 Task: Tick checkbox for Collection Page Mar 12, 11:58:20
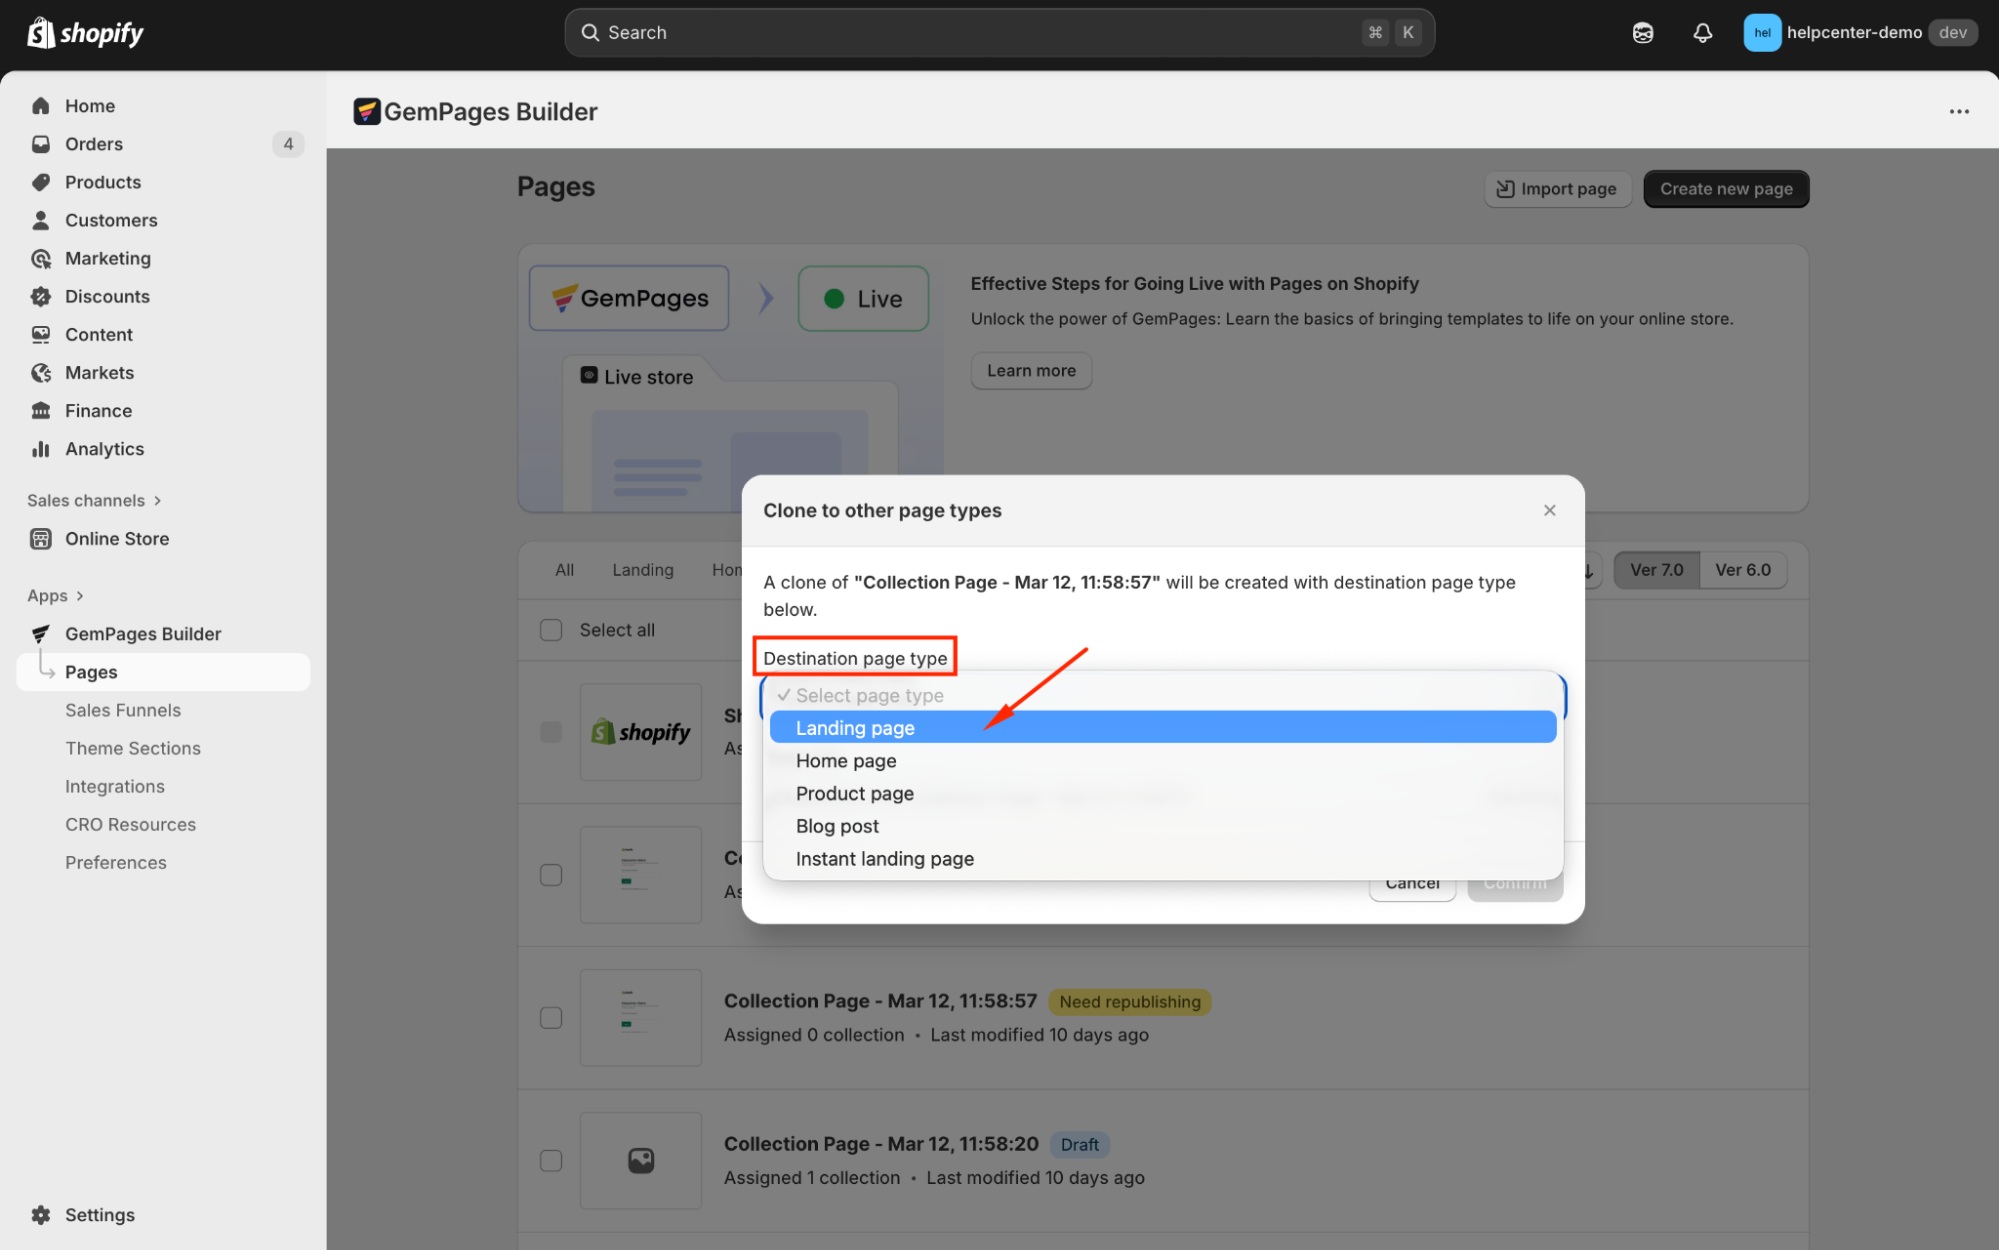(x=551, y=1161)
